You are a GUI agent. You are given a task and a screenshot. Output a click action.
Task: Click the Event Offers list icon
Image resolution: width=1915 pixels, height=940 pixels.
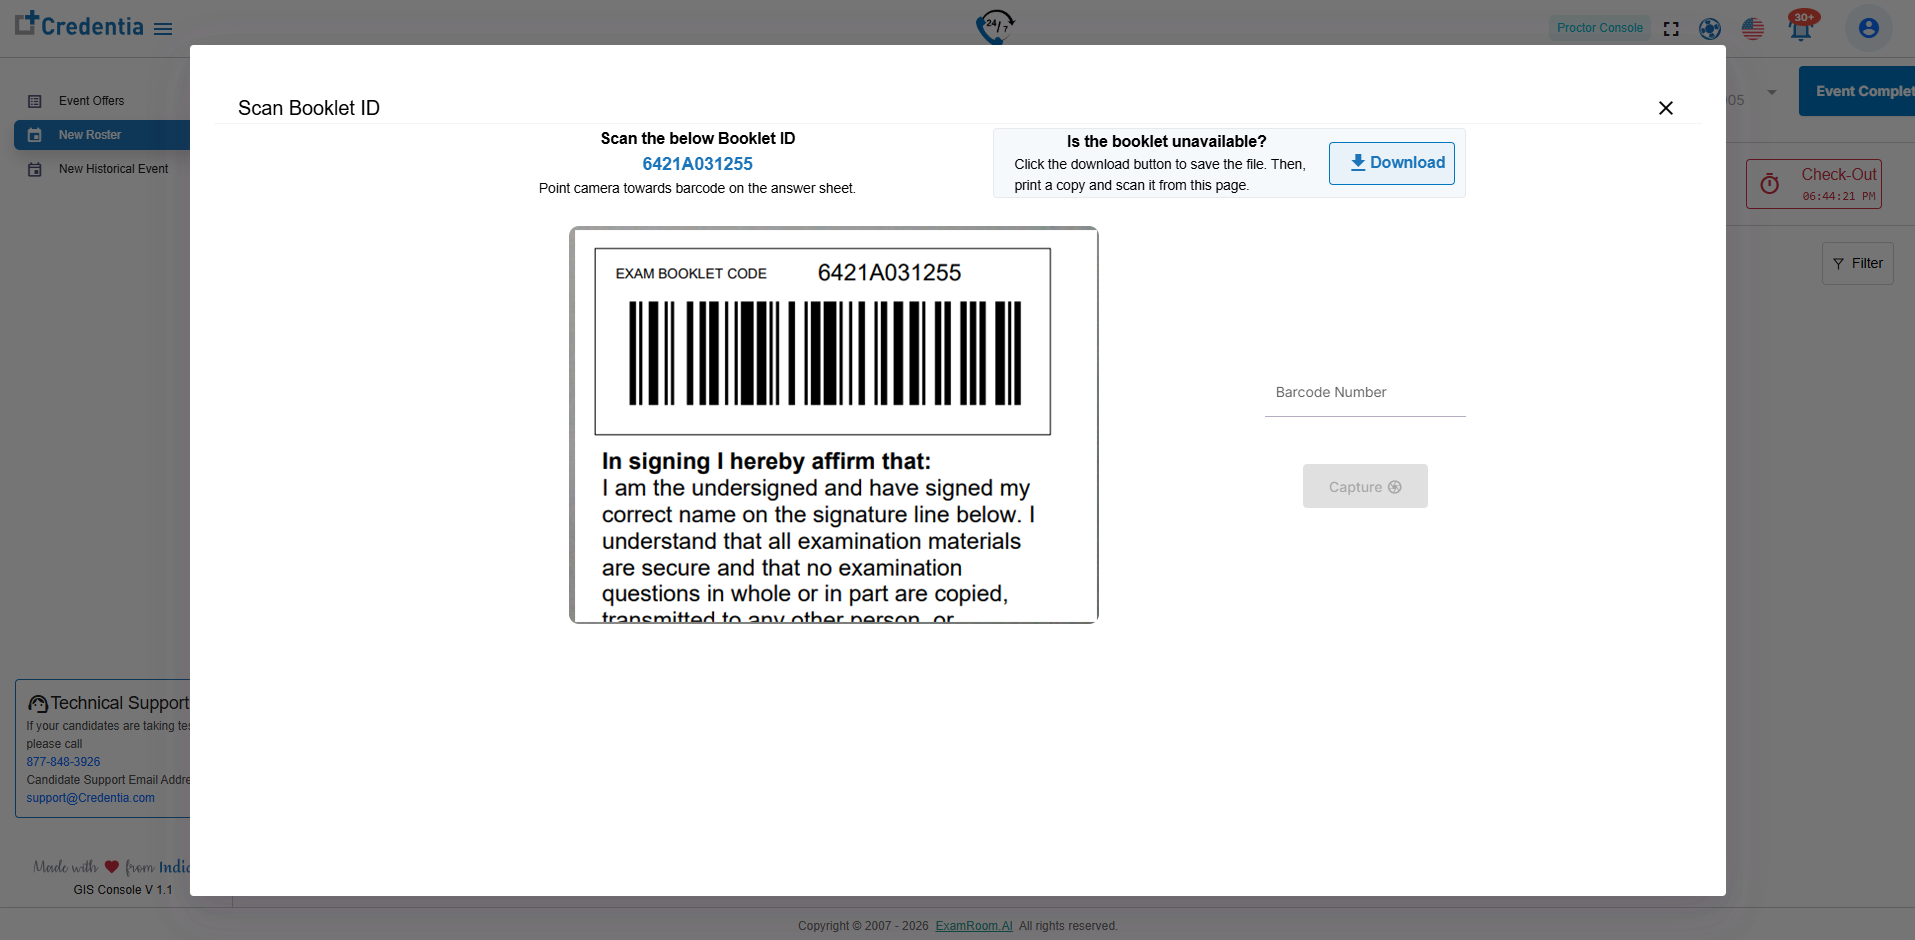35,101
